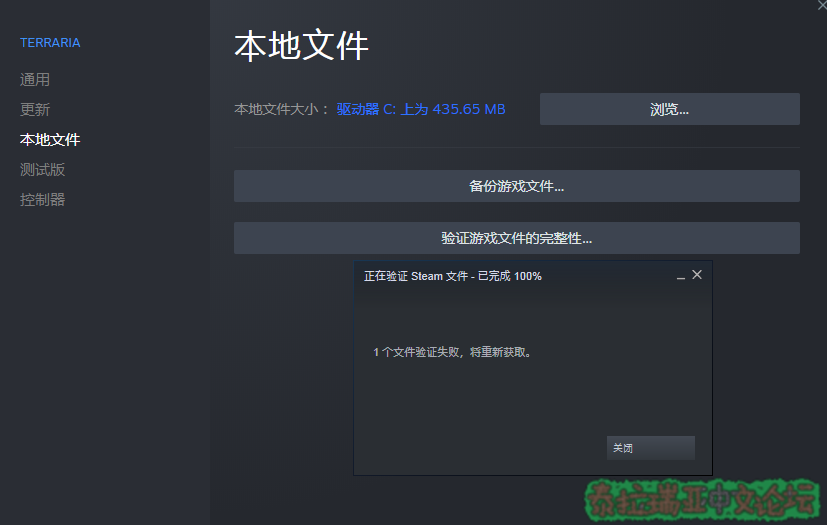Go to the 控制器 (Controller) tab
The image size is (827, 525).
click(x=42, y=200)
